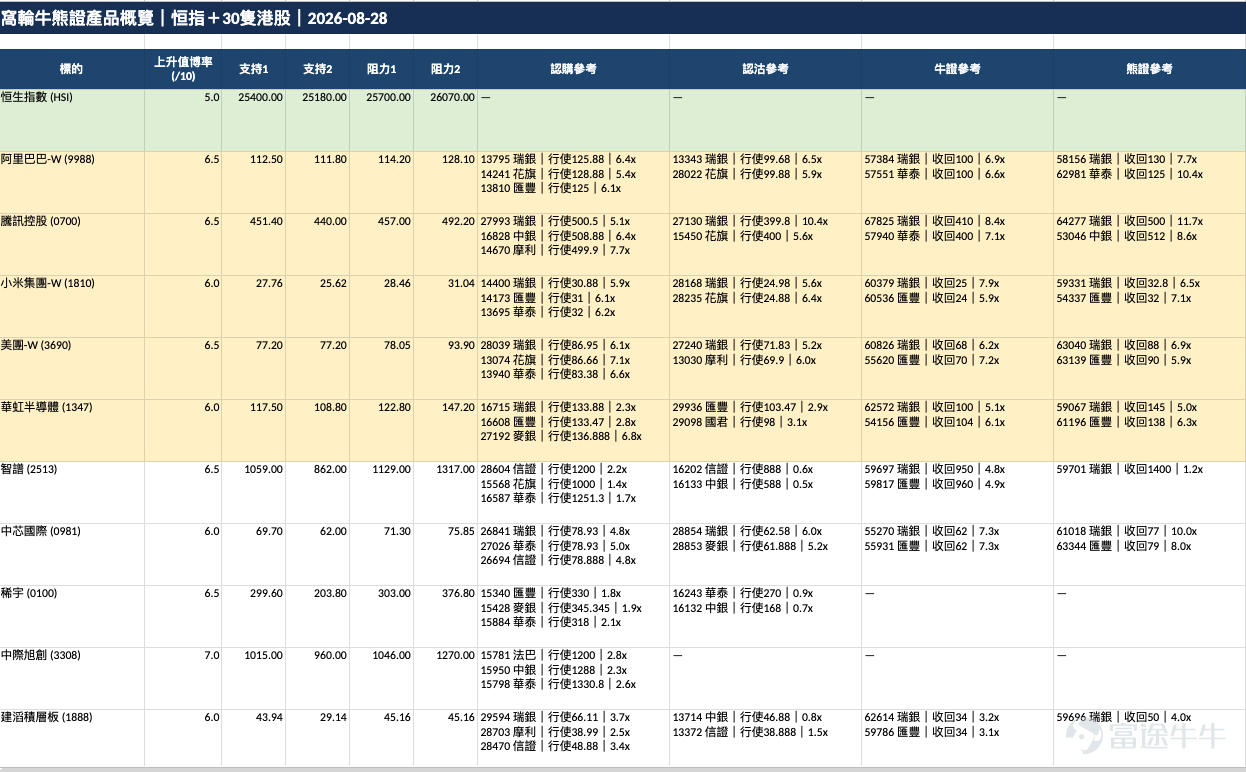Image resolution: width=1246 pixels, height=772 pixels.
Task: Select the 上升值博率 (/10) column header
Action: pyautogui.click(x=183, y=69)
